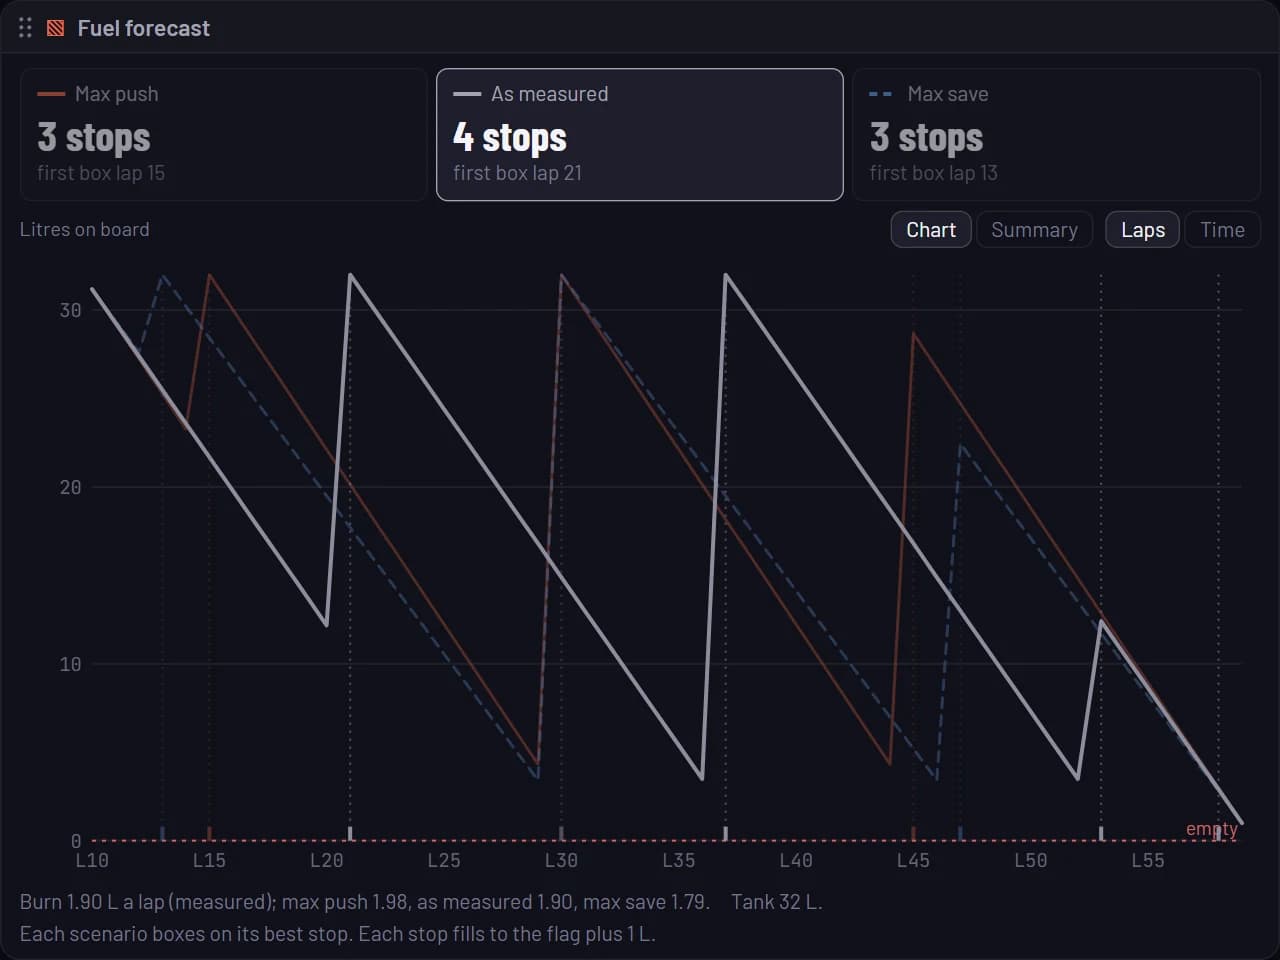Click the lap 53 pit stop marker
The width and height of the screenshot is (1280, 960).
pos(1101,833)
